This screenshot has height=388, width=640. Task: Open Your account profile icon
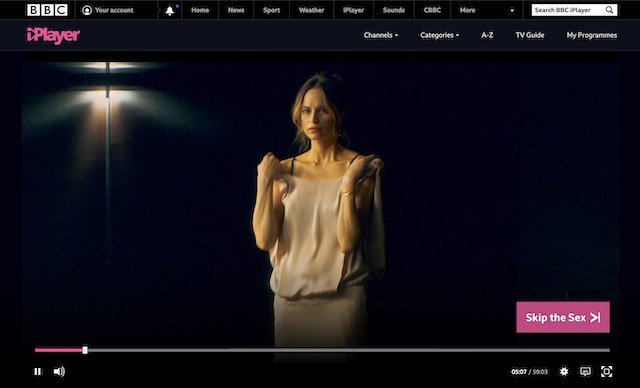pos(87,10)
